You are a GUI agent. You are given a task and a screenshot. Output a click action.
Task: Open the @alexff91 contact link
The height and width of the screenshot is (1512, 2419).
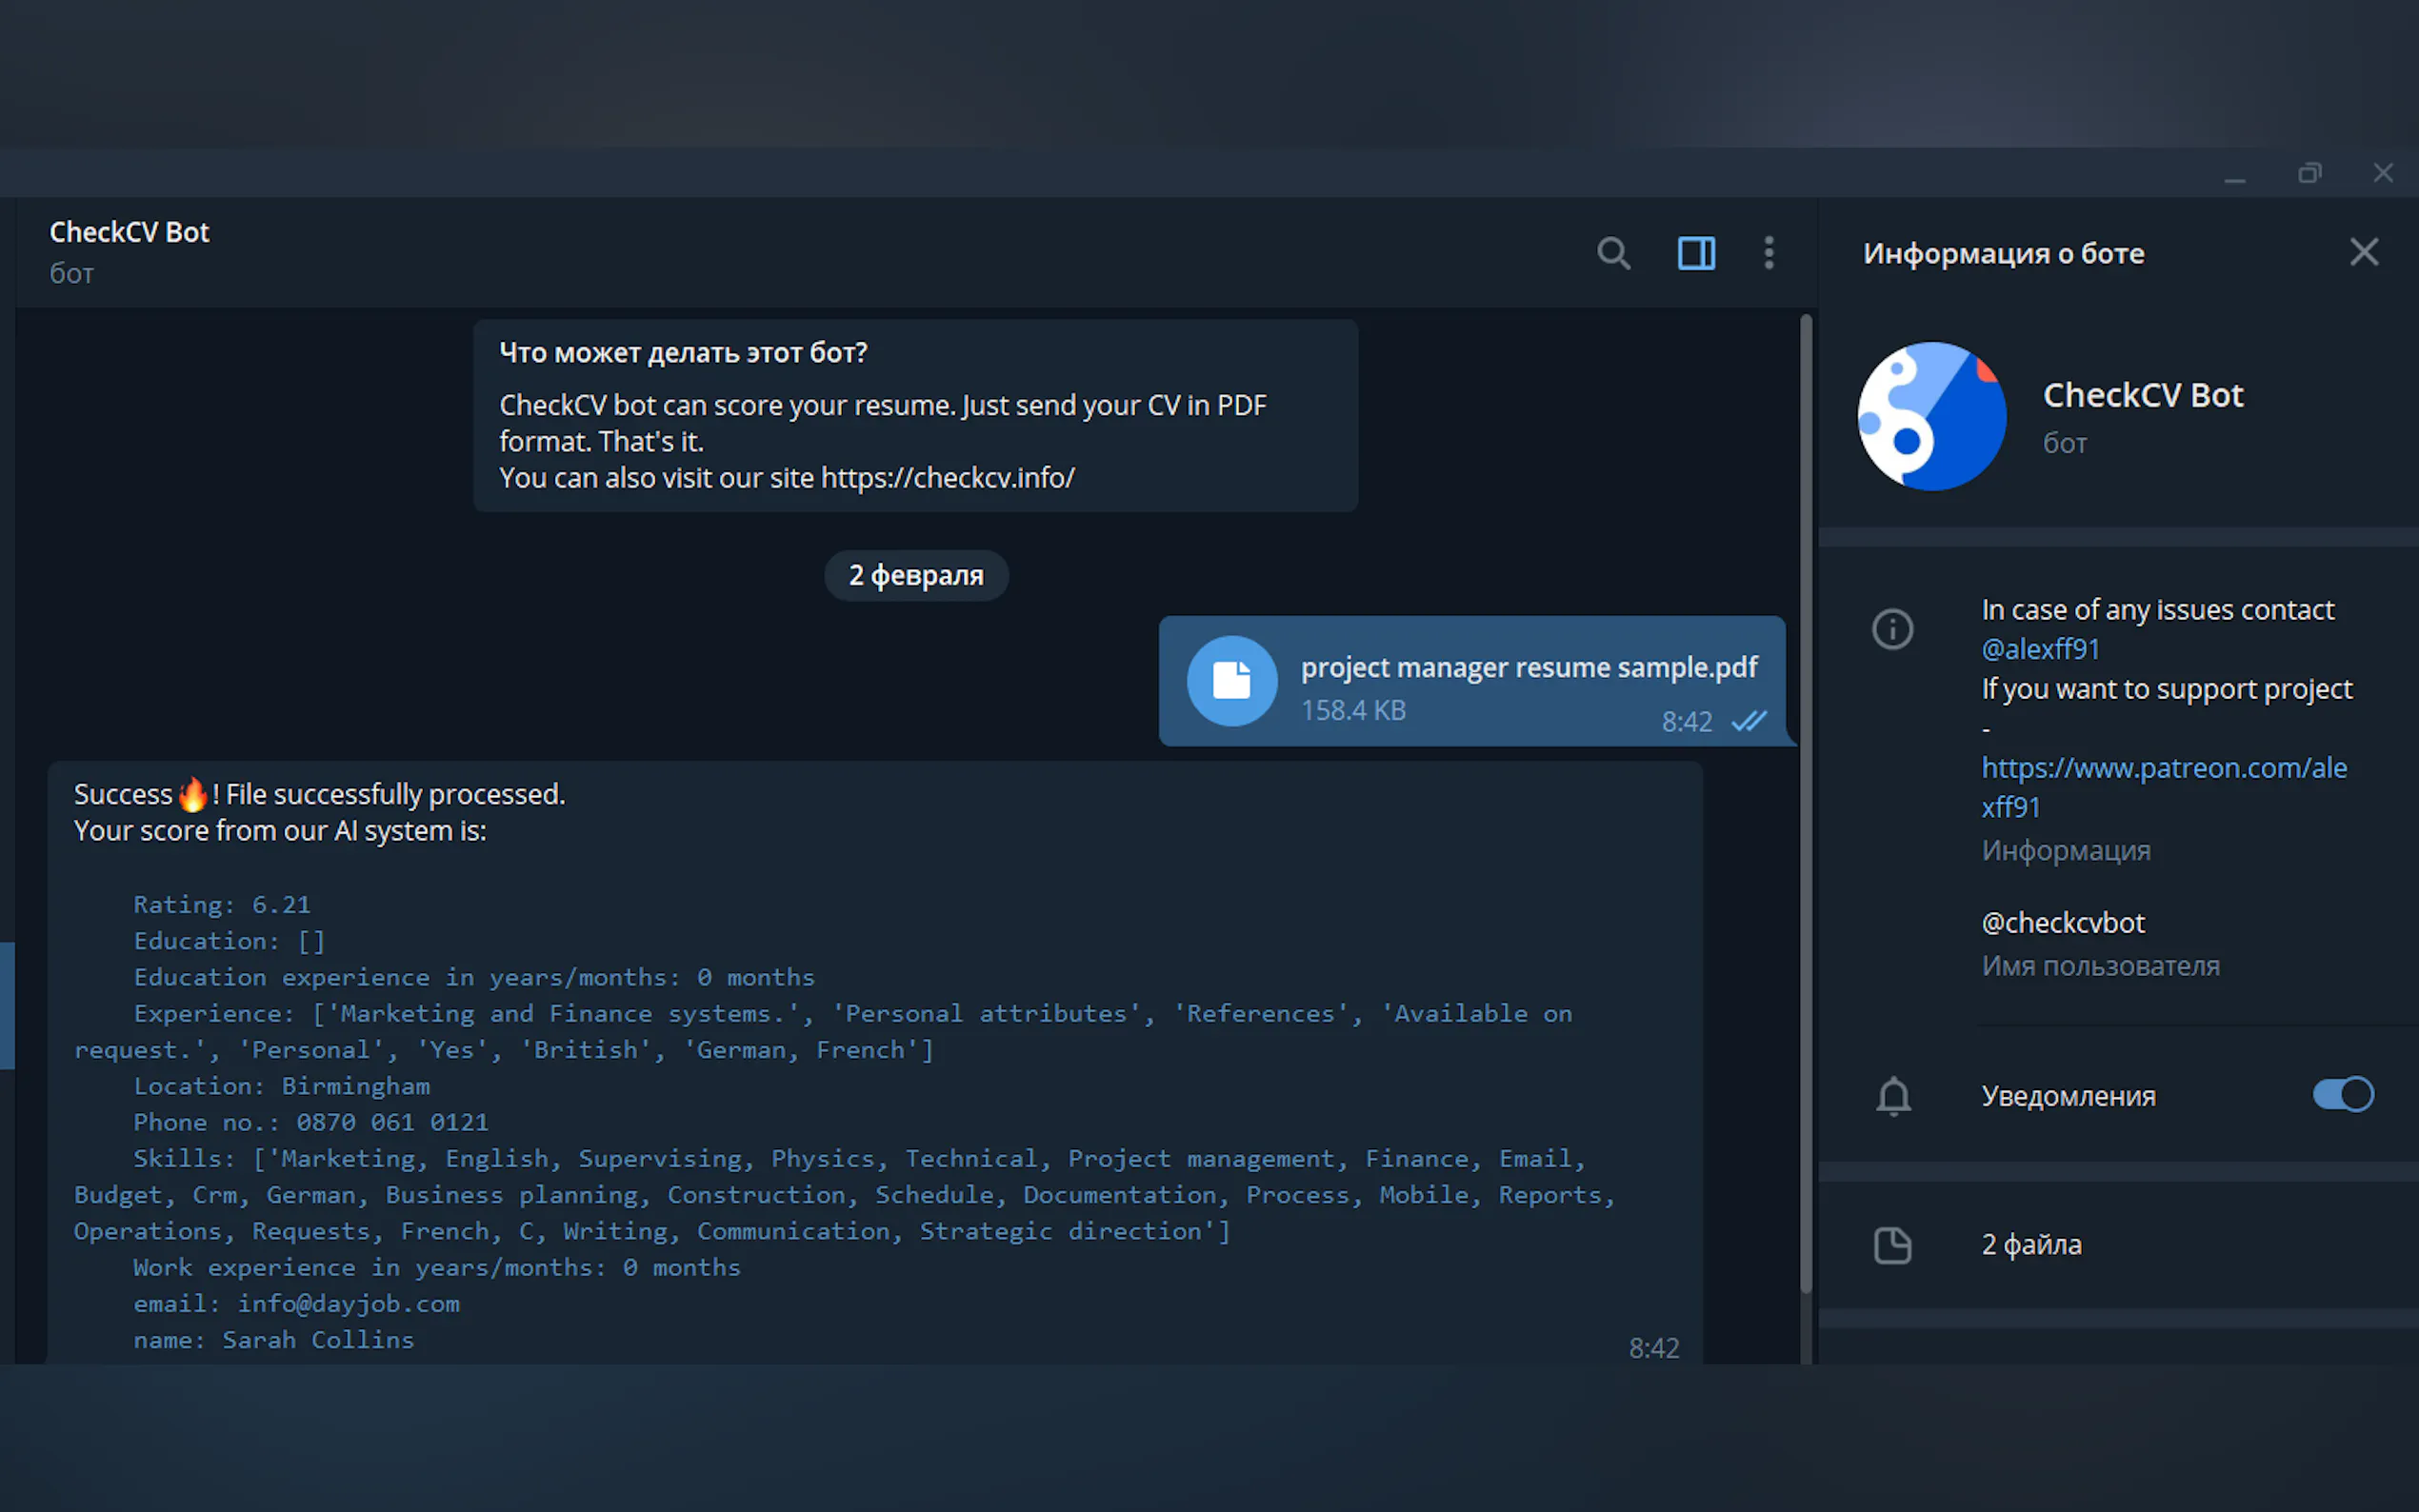(x=2040, y=649)
